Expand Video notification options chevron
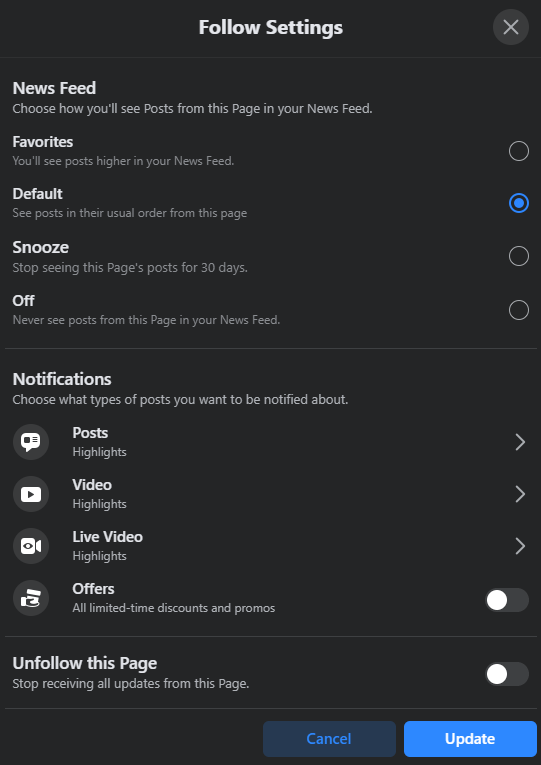Viewport: 541px width, 765px height. [520, 494]
